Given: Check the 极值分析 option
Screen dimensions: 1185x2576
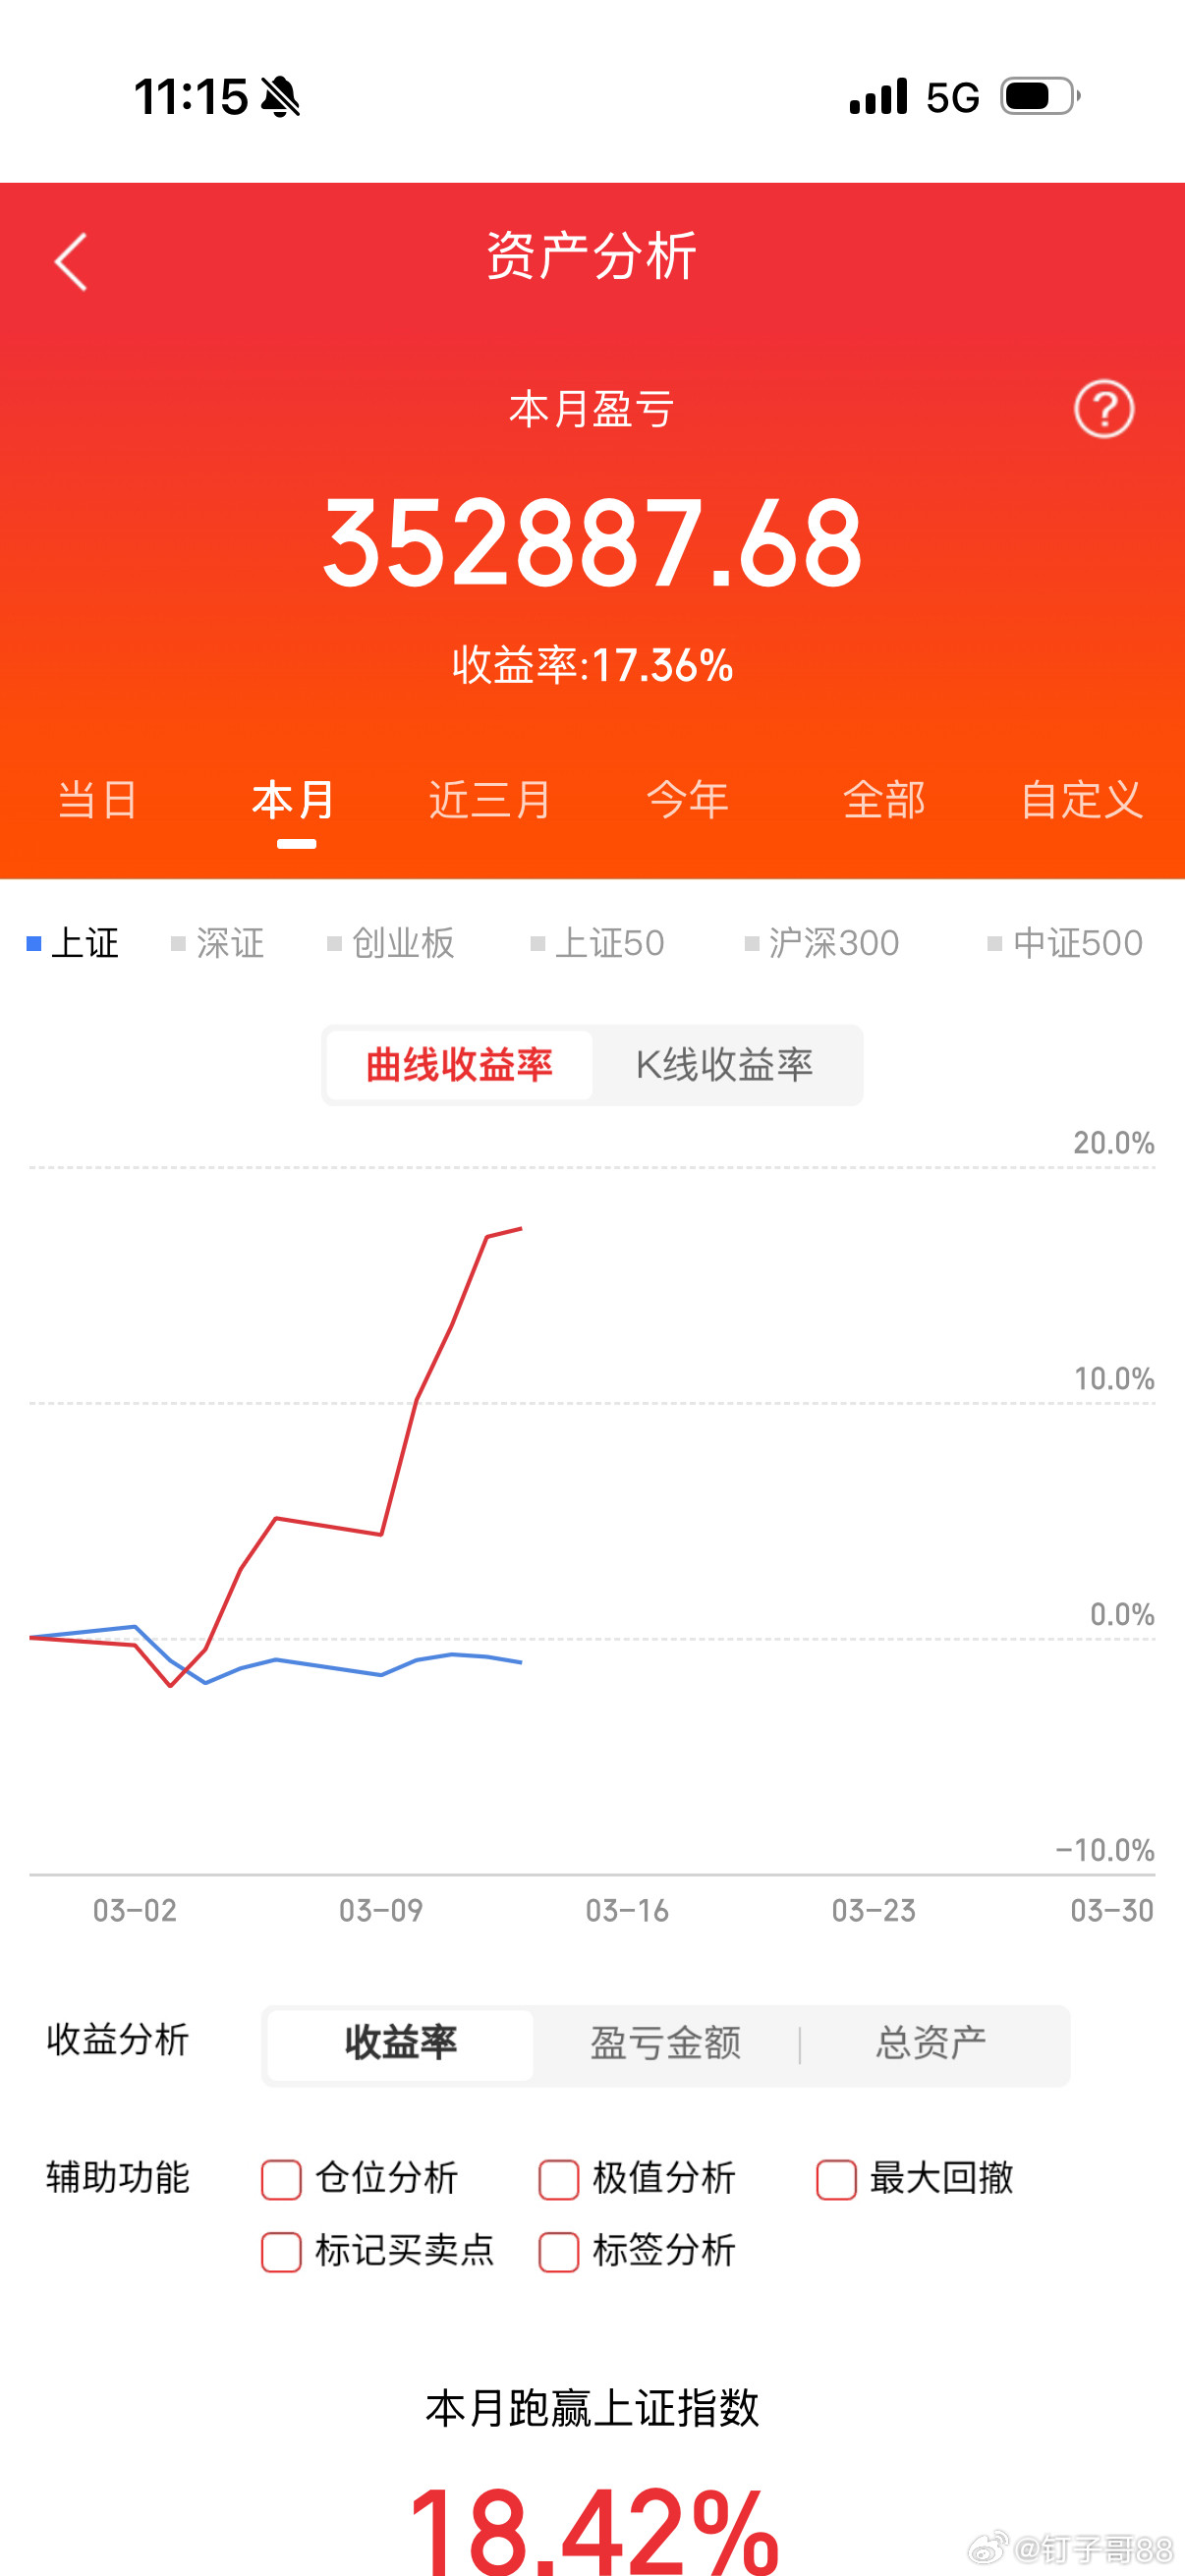Looking at the screenshot, I should click(558, 2180).
